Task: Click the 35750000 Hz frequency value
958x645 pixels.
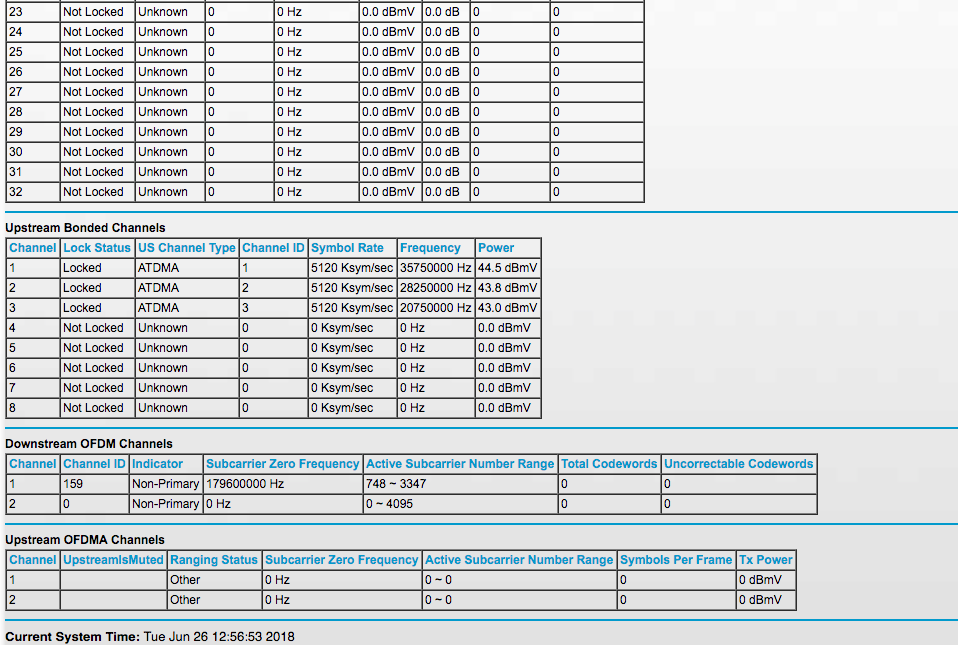Action: (x=435, y=268)
